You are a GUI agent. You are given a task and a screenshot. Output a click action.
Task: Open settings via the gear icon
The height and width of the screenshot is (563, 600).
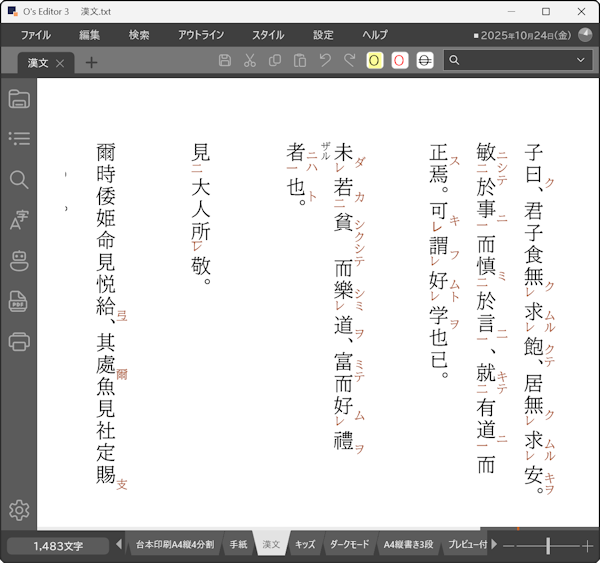pyautogui.click(x=18, y=510)
